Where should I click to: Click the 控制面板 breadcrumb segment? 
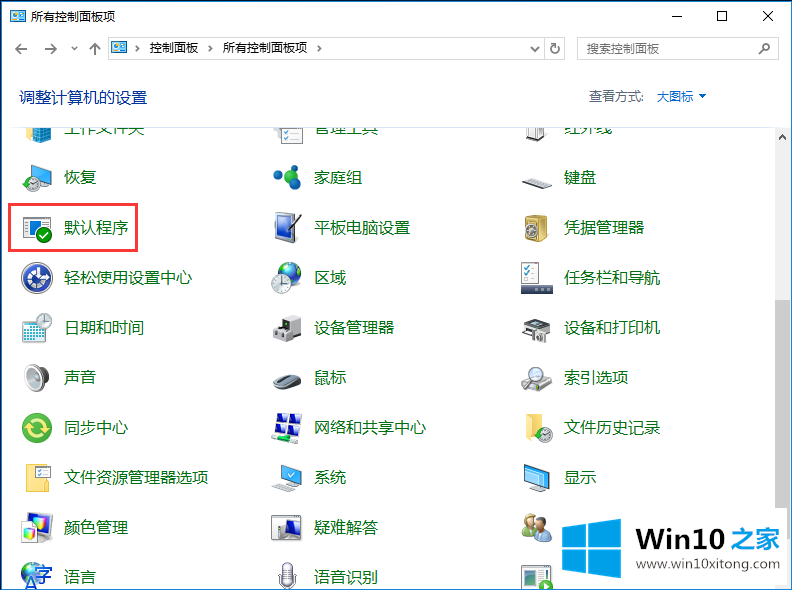[174, 48]
